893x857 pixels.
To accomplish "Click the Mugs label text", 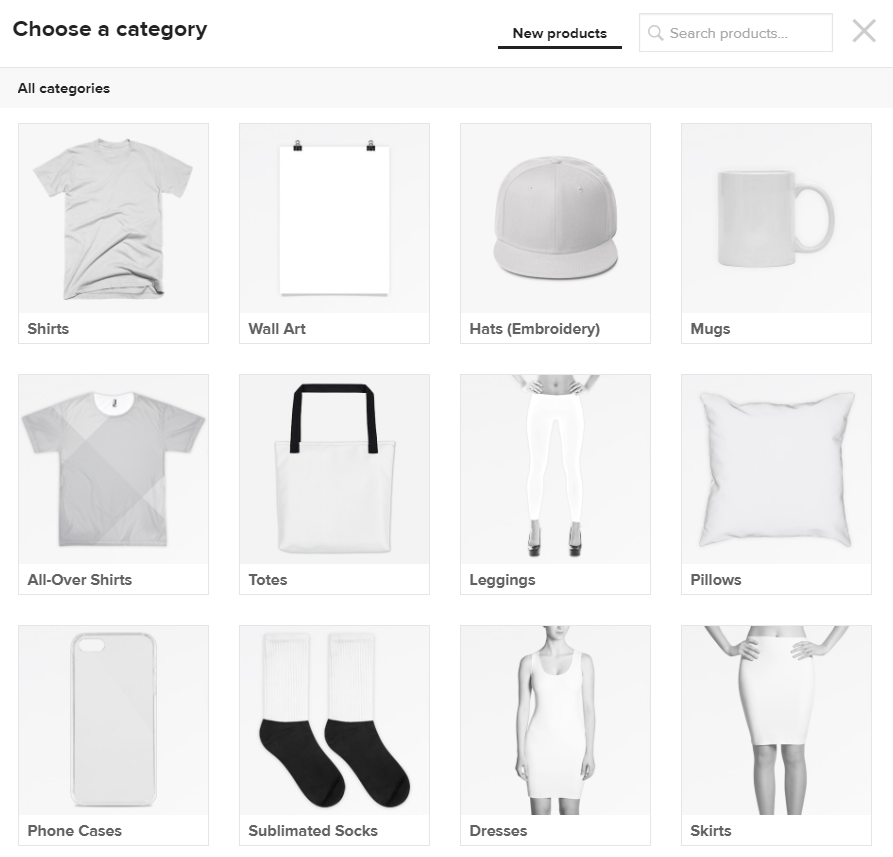I will 710,329.
